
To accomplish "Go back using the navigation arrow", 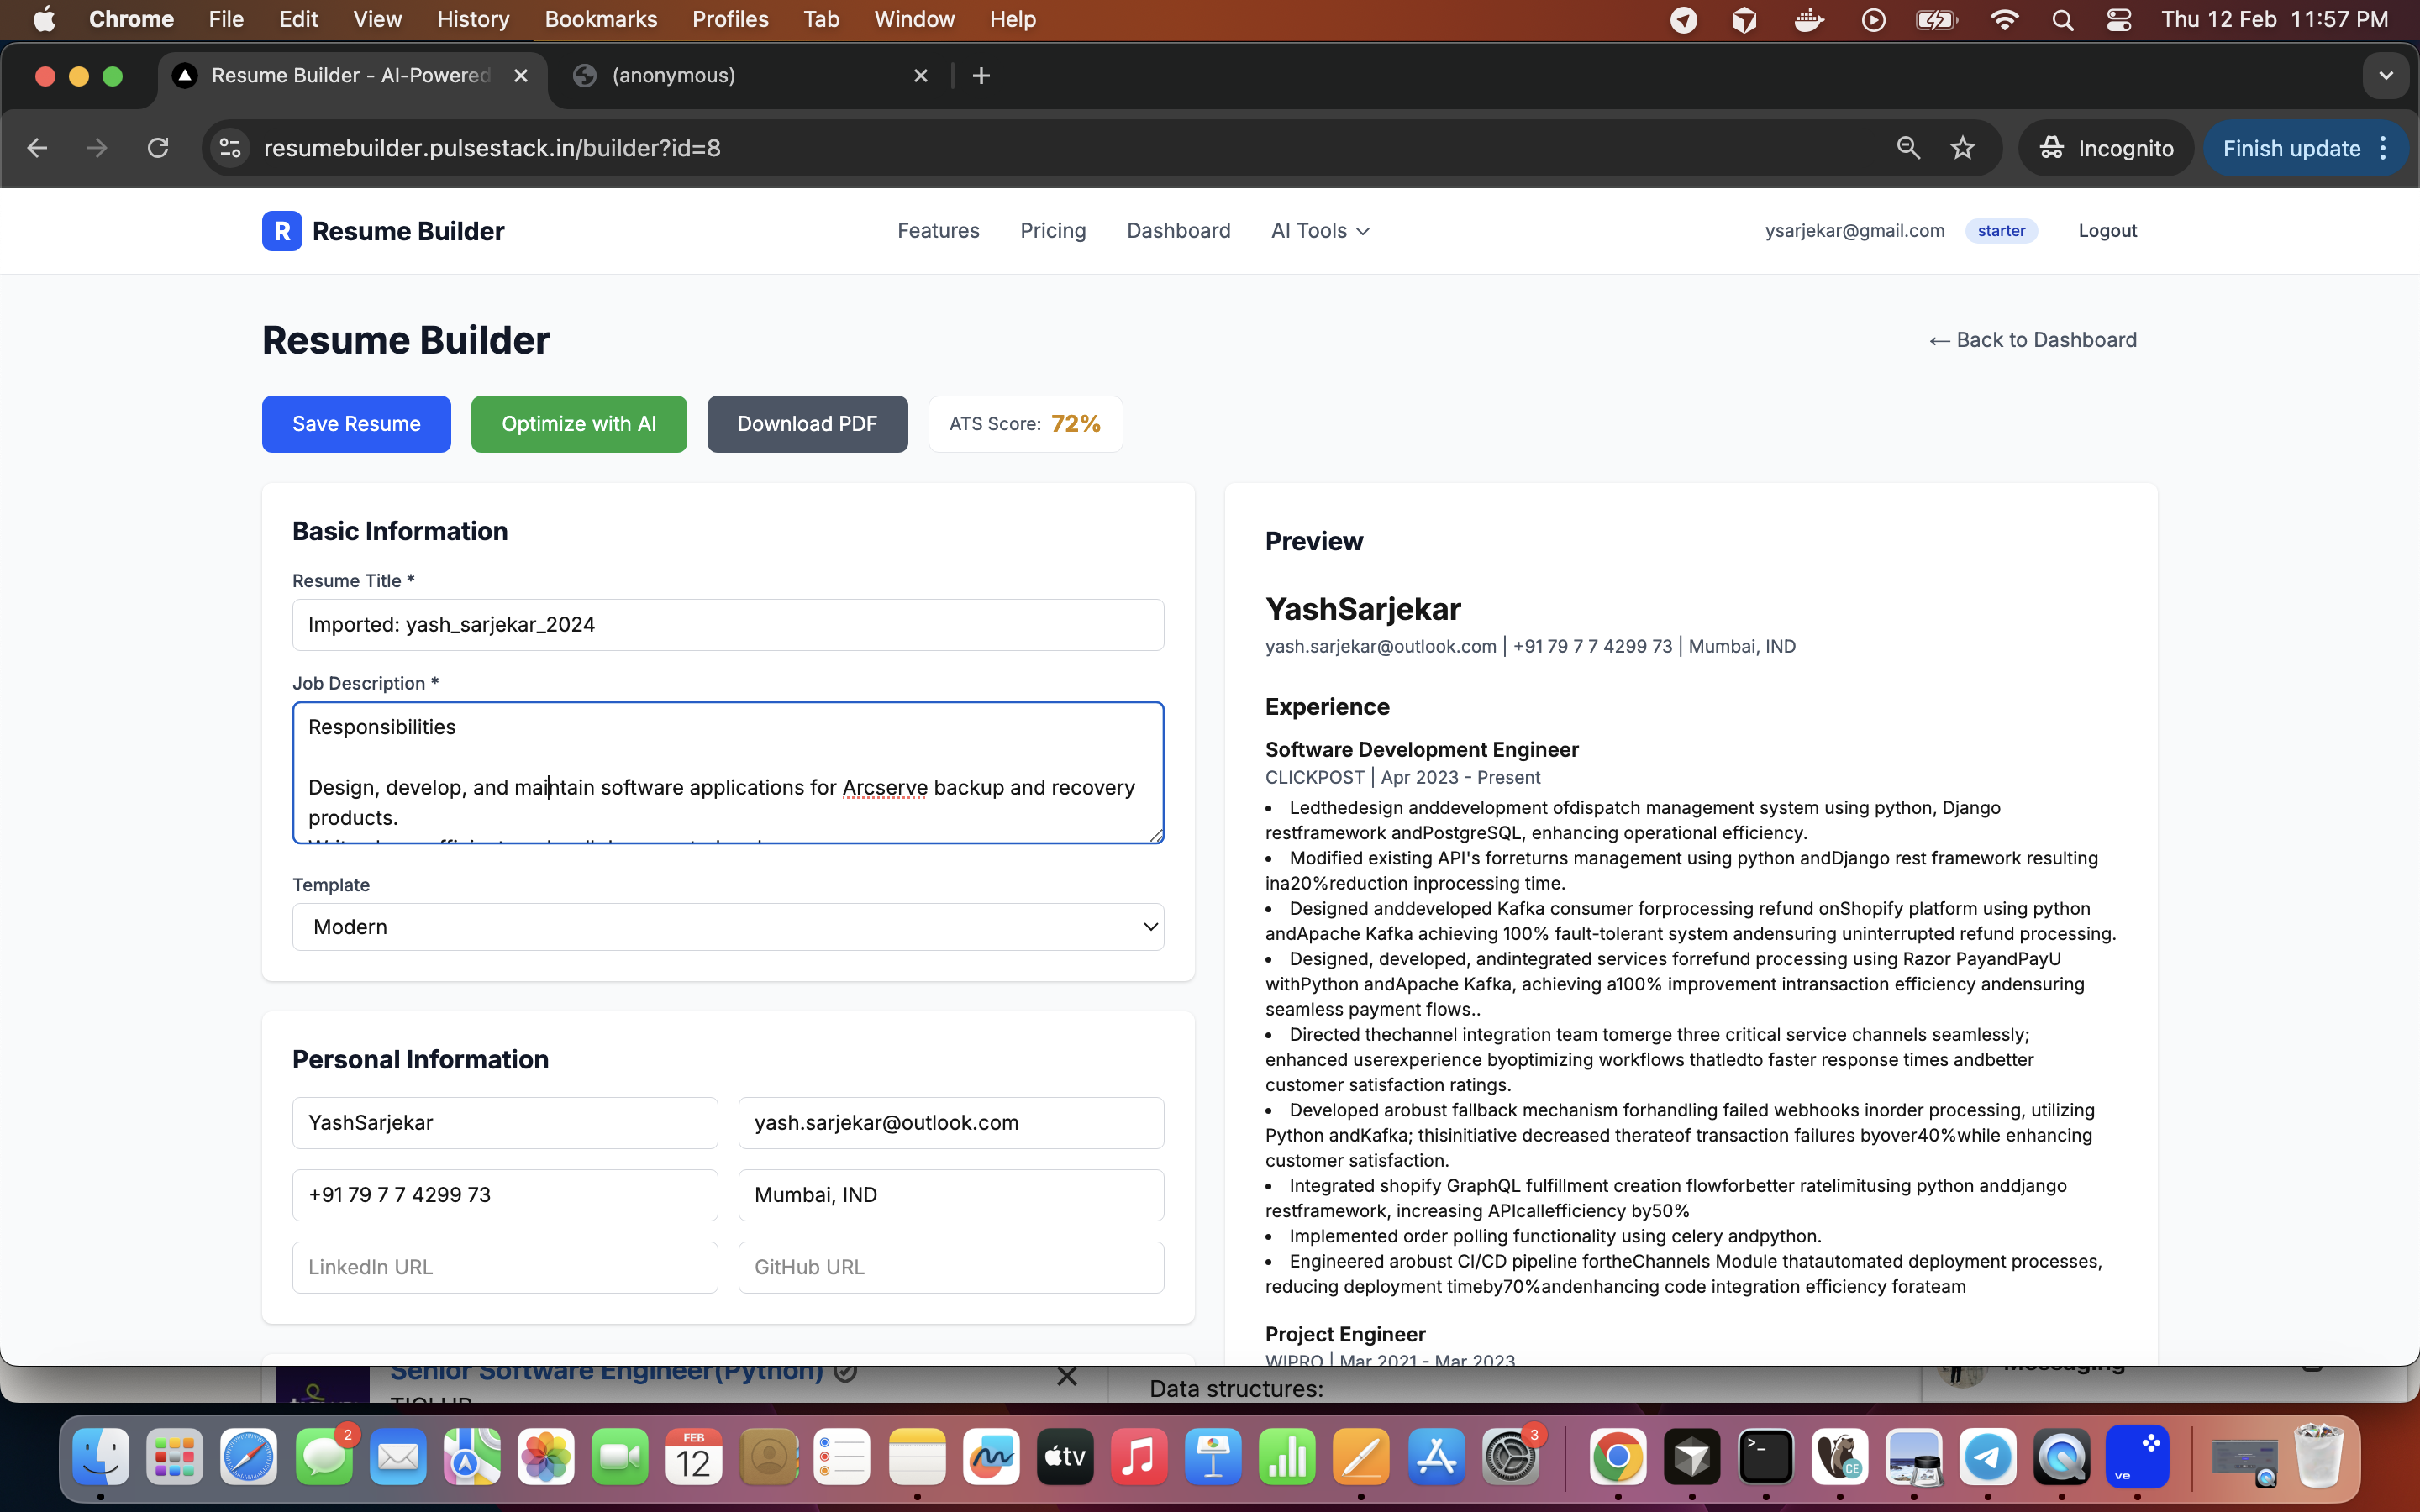I will click(x=37, y=147).
